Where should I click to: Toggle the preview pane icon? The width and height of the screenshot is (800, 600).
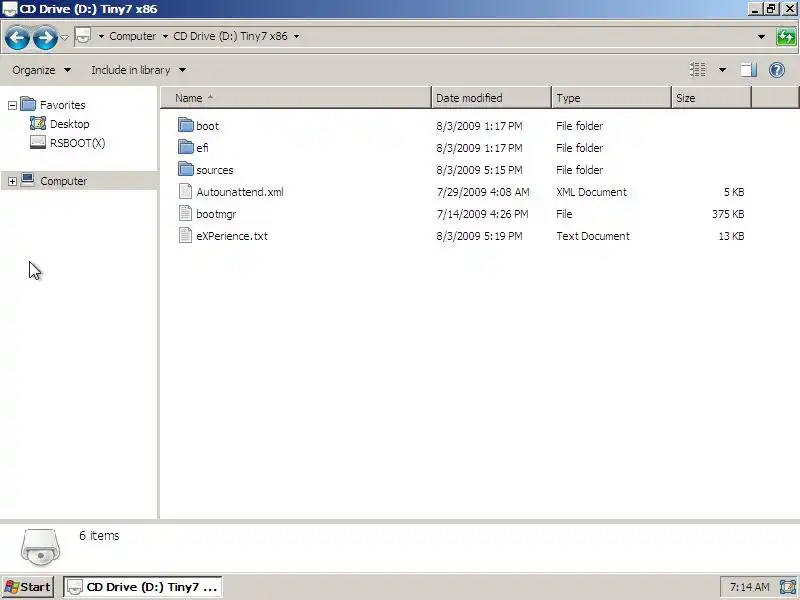pos(748,70)
